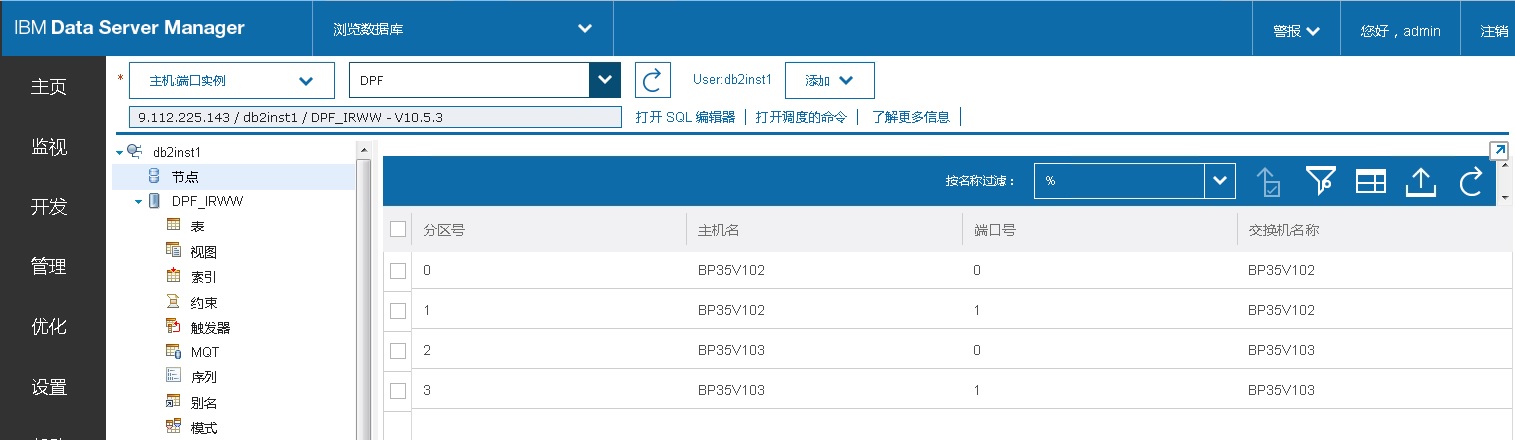
Task: Click host name BP35V103 in partition 3 row
Action: click(x=731, y=390)
